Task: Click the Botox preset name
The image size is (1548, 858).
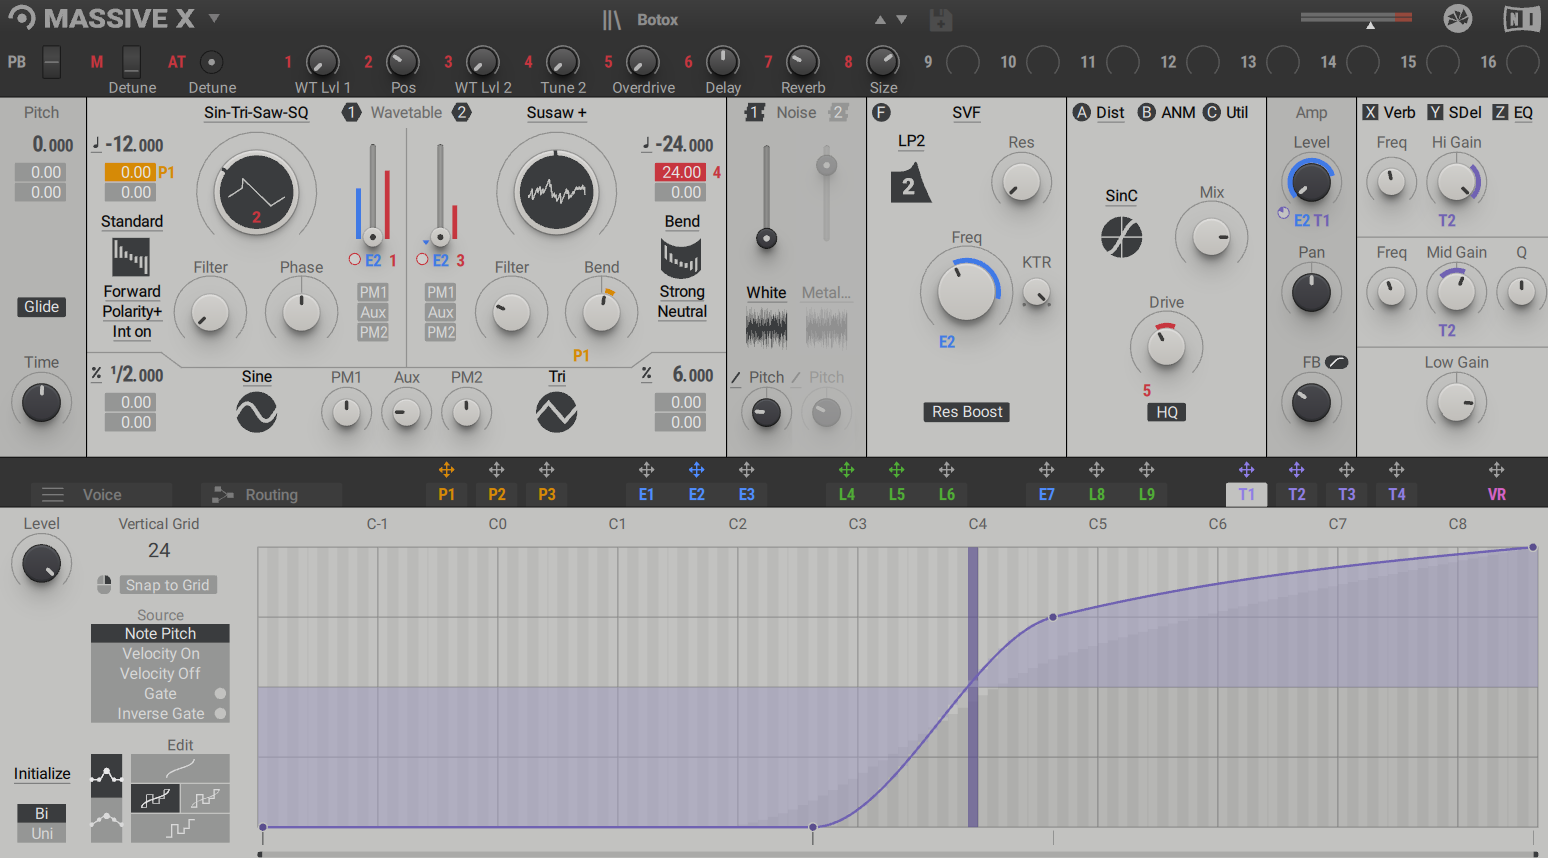Action: (x=657, y=20)
